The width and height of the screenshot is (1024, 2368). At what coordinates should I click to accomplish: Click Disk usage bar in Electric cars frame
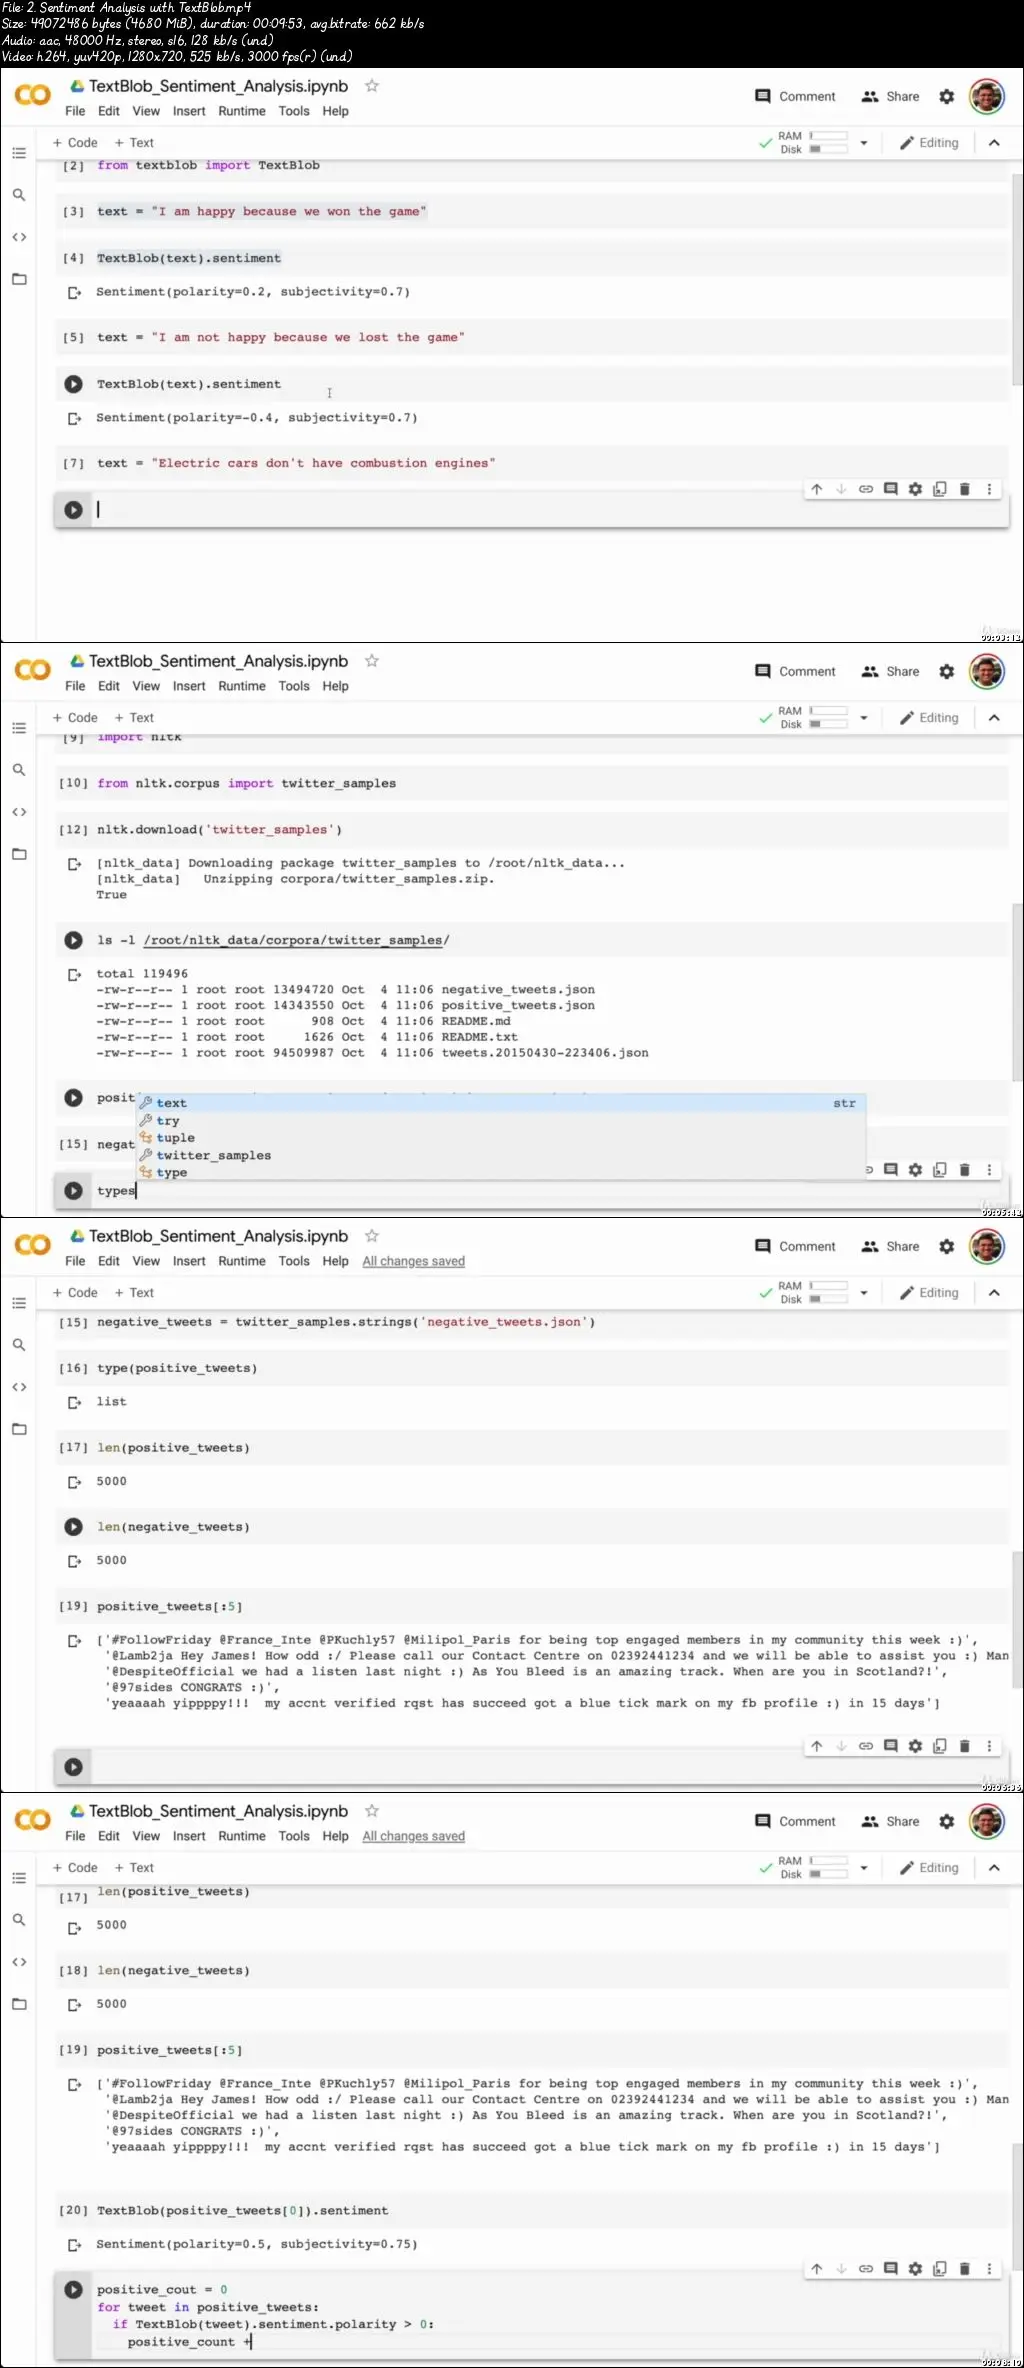tap(828, 150)
